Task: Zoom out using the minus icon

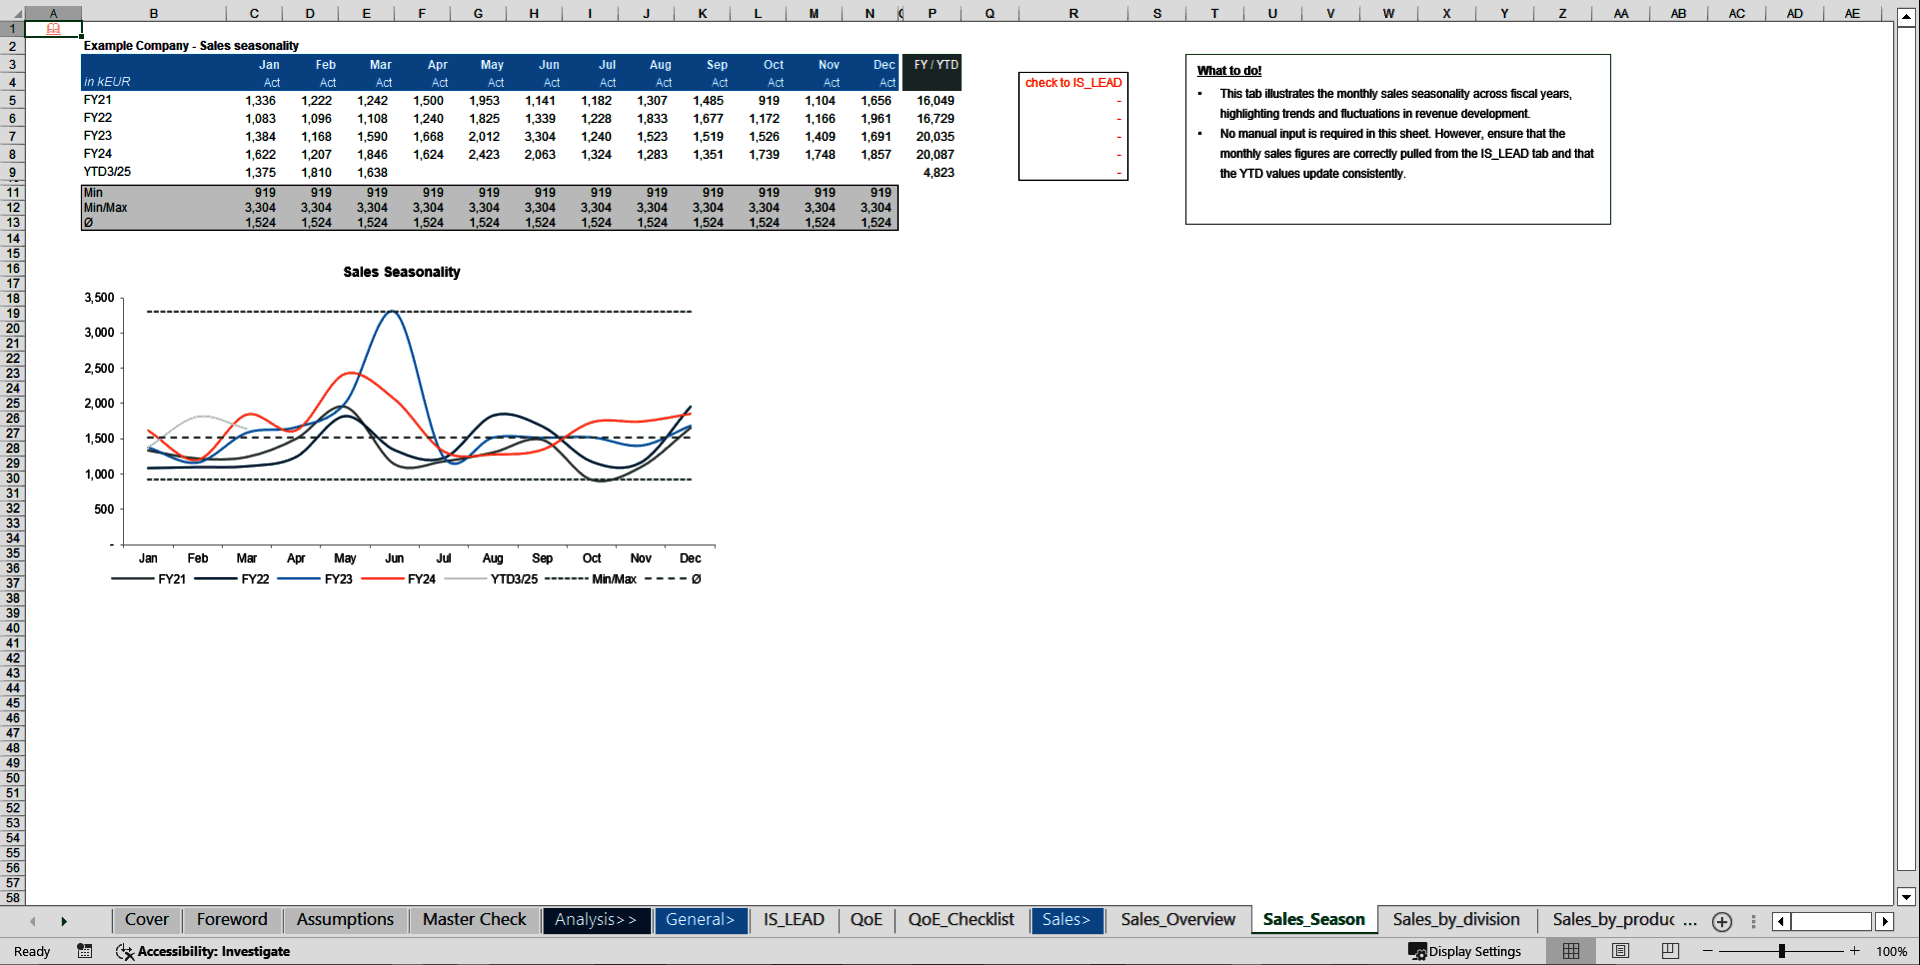Action: [1708, 951]
